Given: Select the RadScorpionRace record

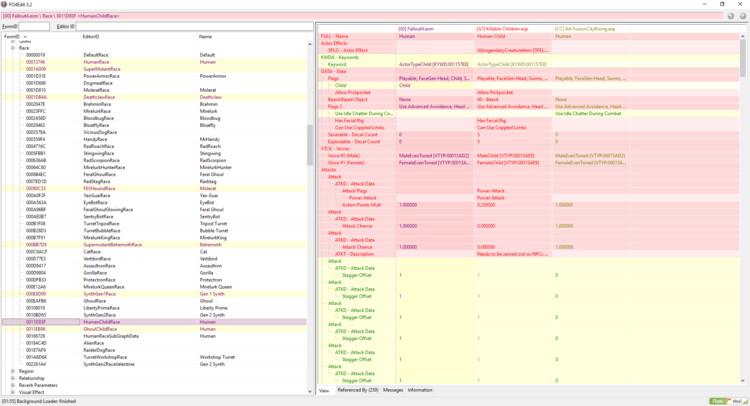Looking at the screenshot, I should click(154, 160).
